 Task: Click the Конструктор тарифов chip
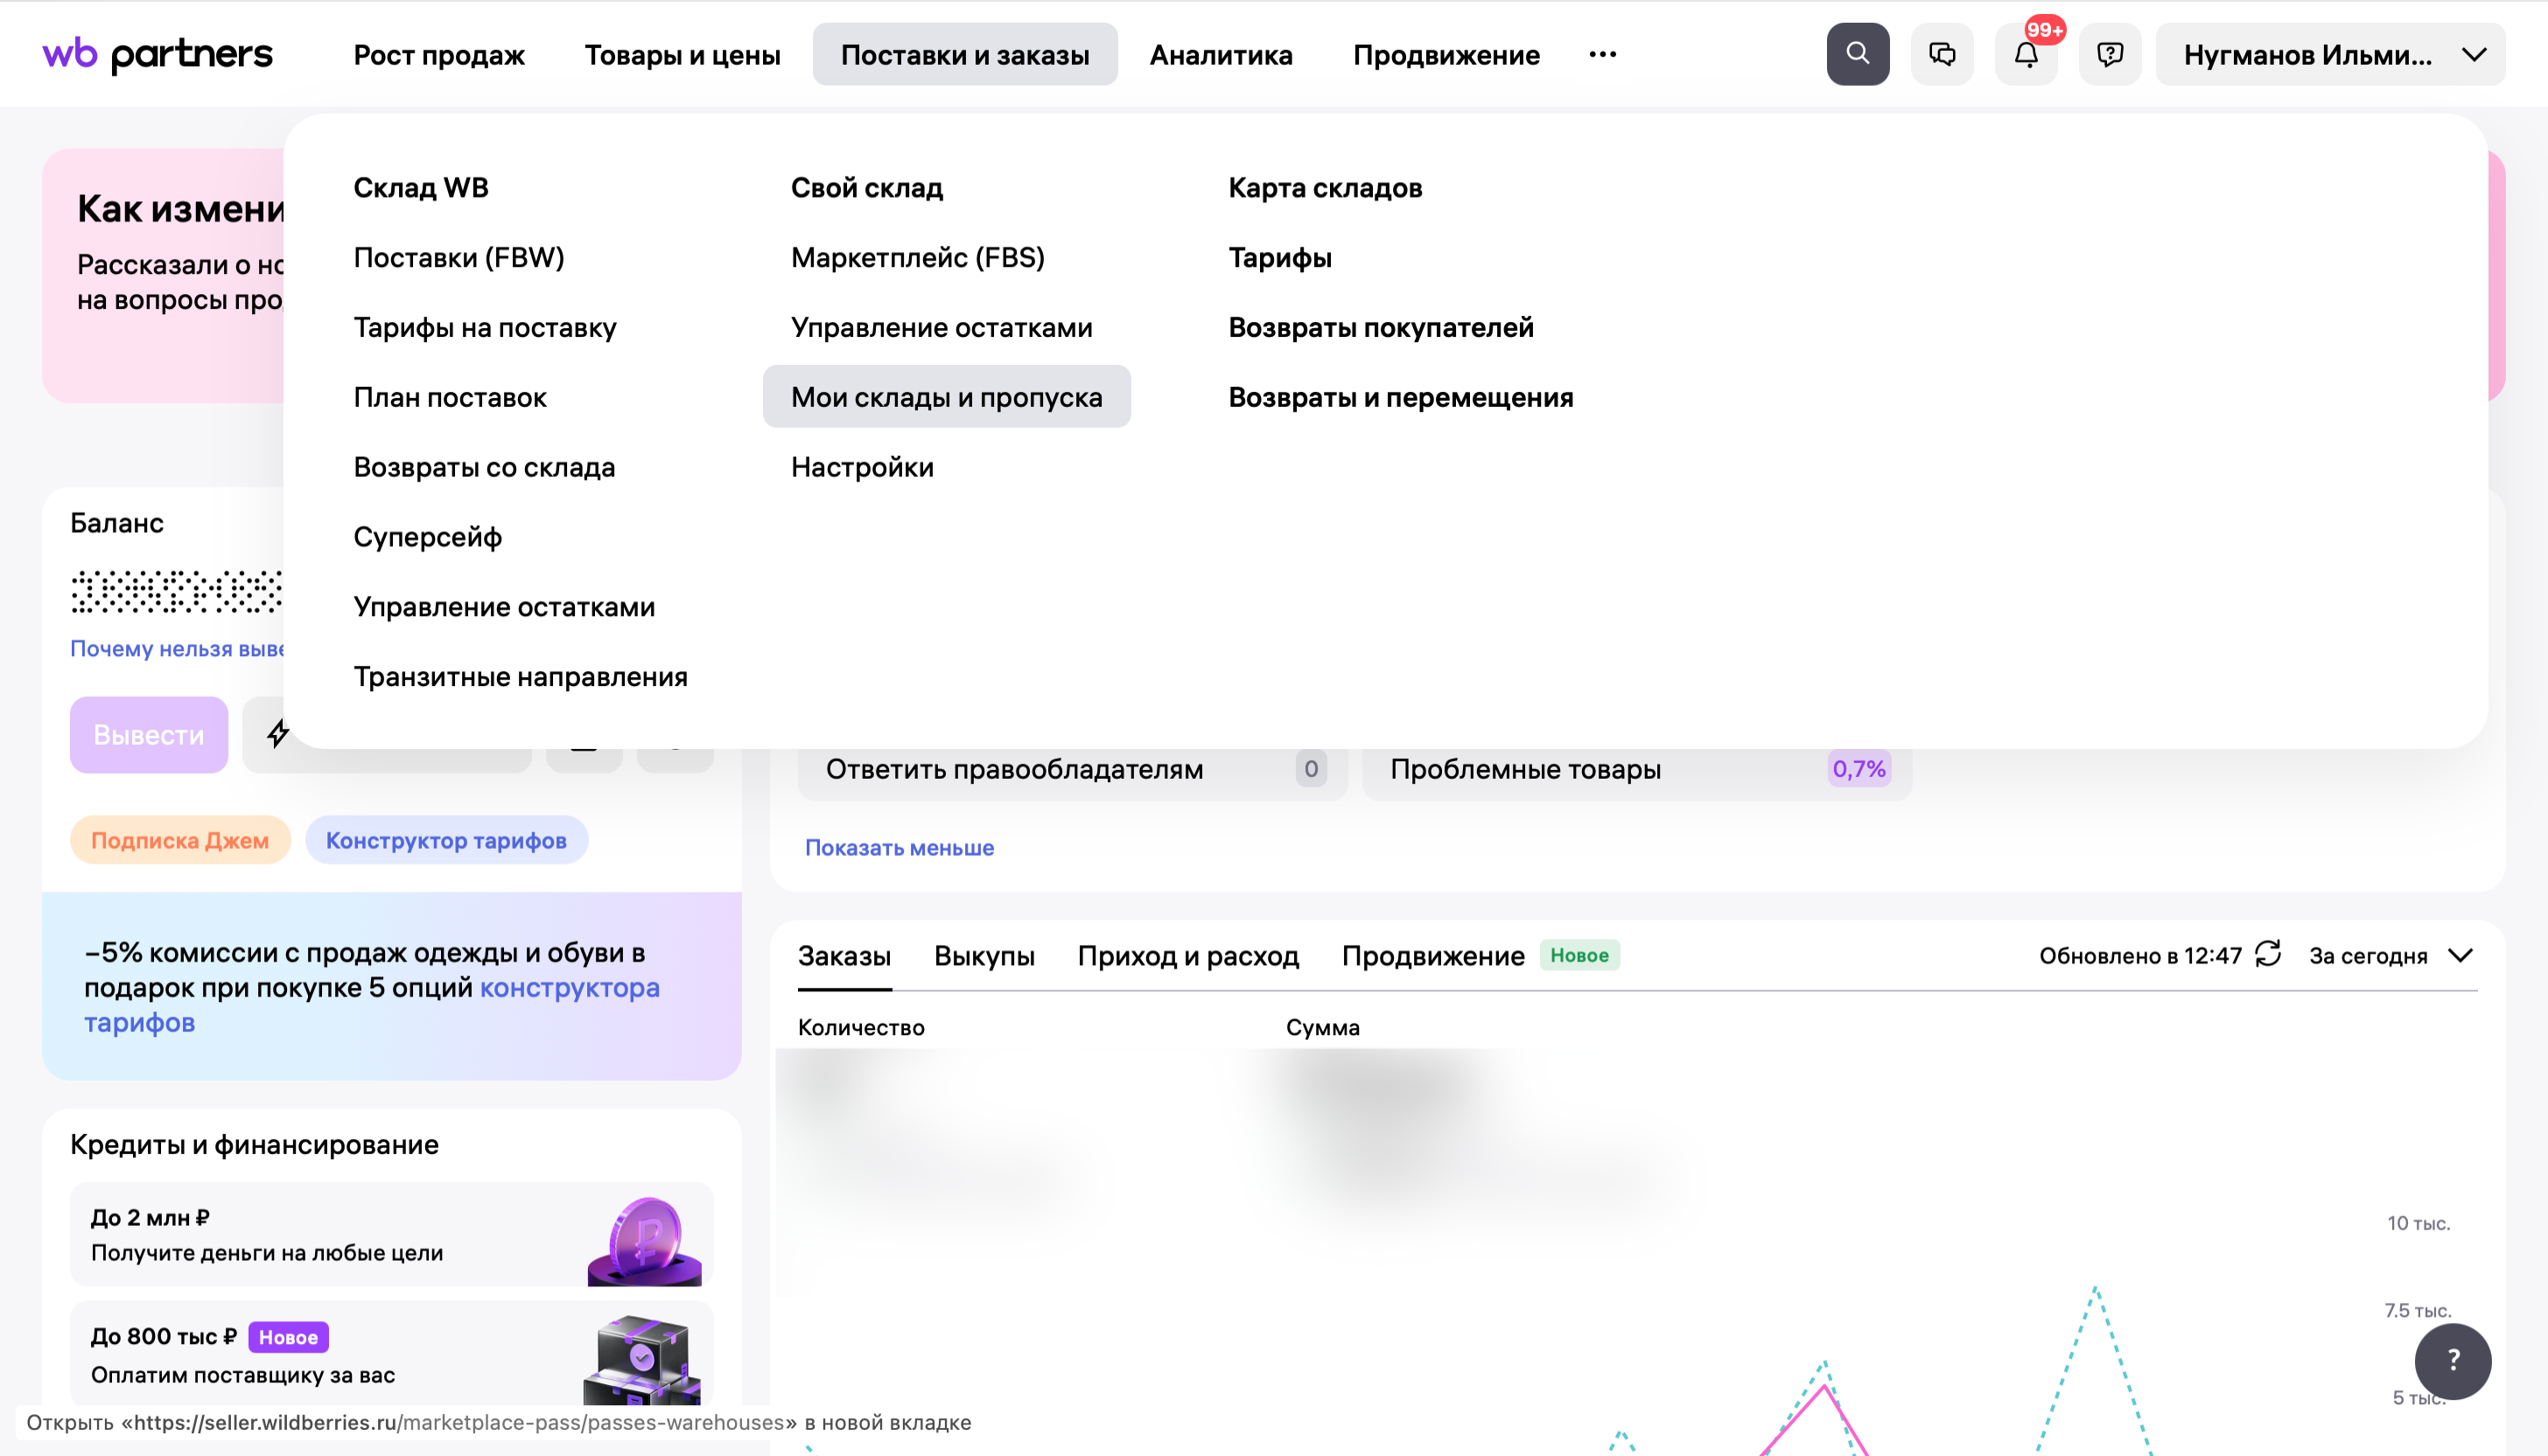pos(445,839)
